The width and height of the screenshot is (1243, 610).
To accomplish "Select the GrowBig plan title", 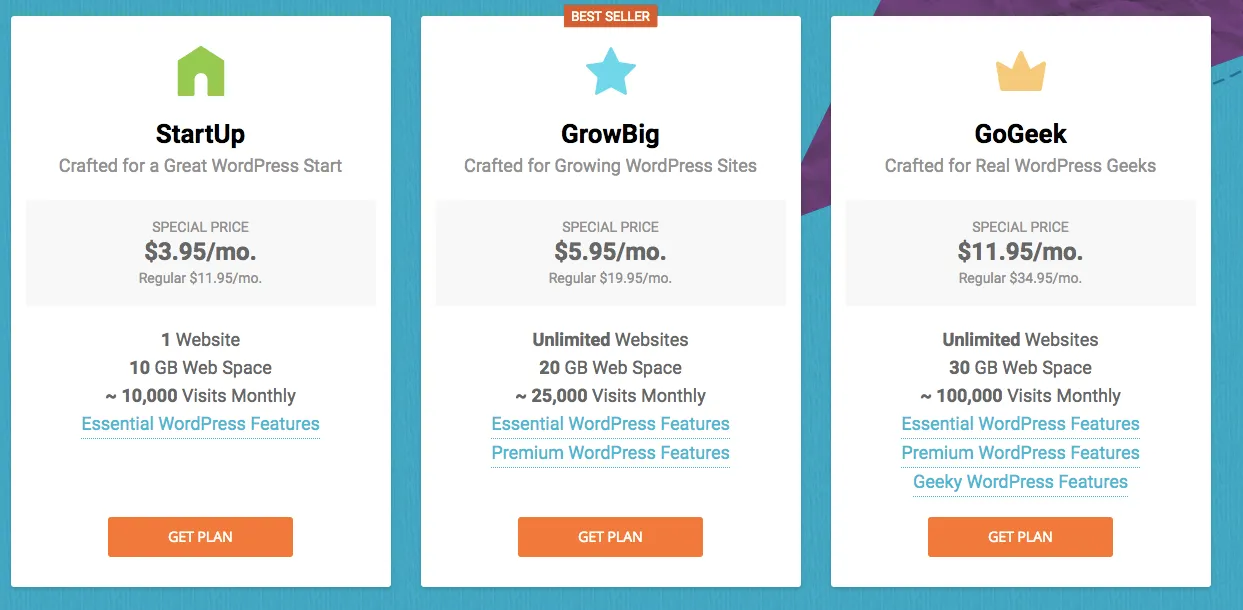I will tap(610, 134).
